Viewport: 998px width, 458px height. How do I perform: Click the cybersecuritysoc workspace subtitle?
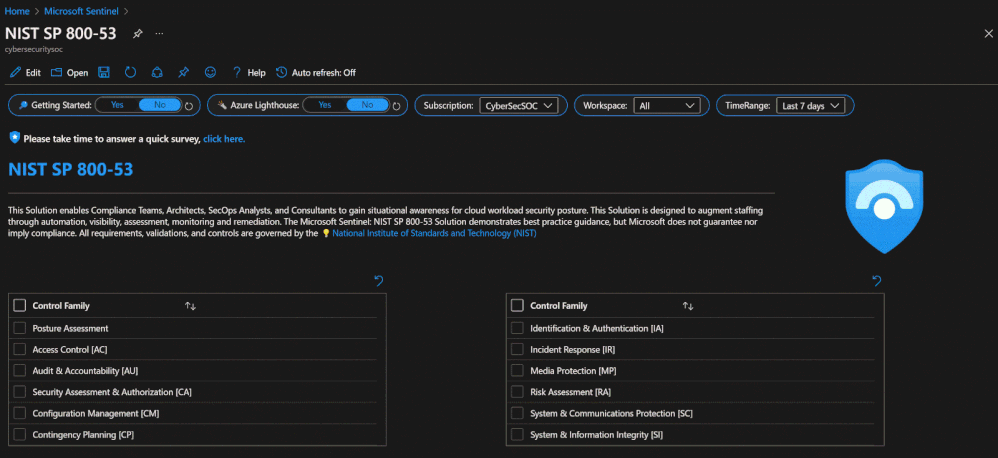pyautogui.click(x=34, y=48)
